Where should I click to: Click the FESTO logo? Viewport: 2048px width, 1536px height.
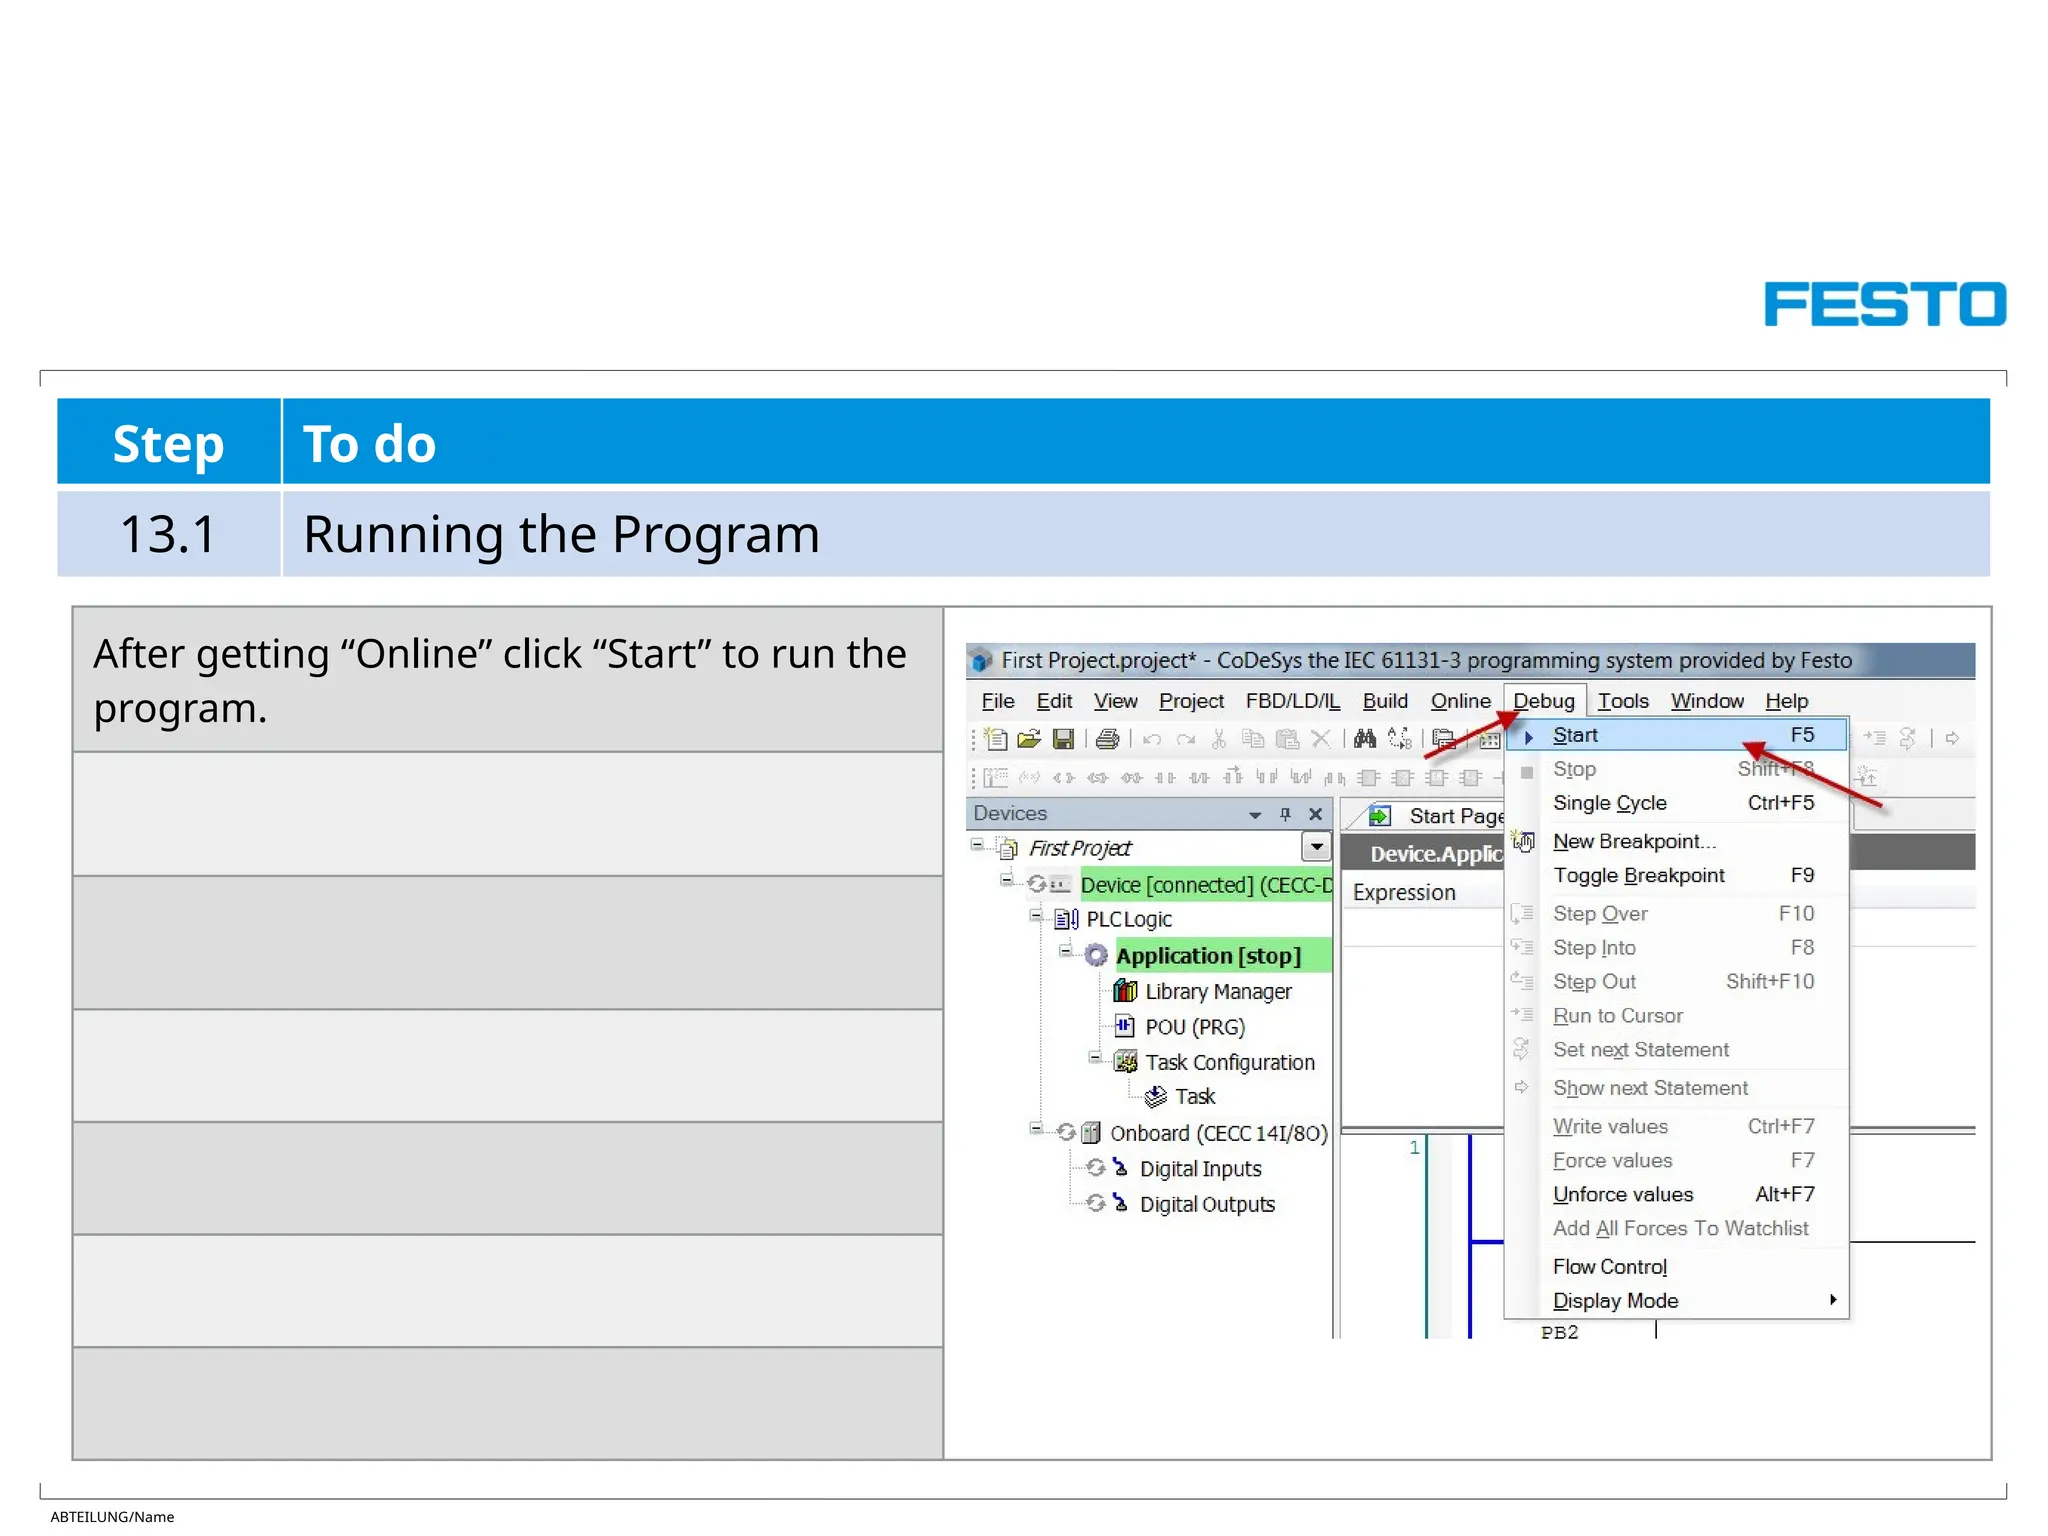click(x=1885, y=304)
